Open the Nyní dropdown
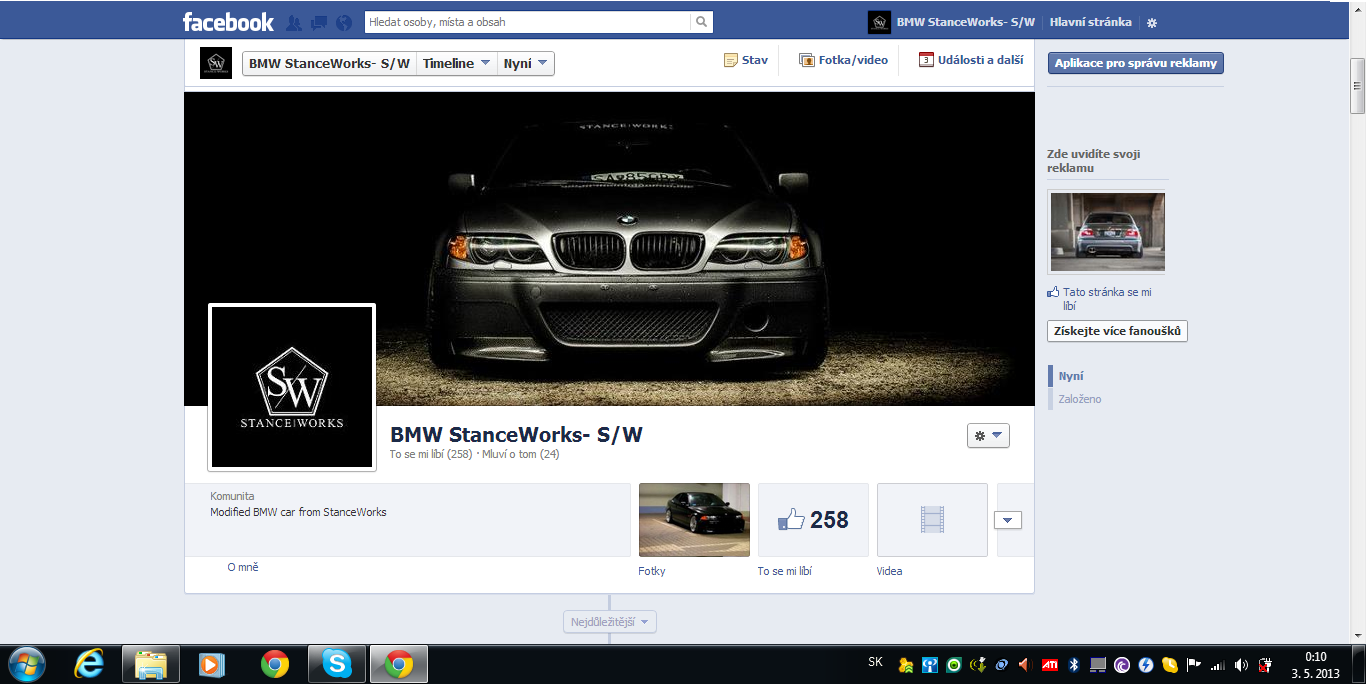Viewport: 1366px width, 684px height. tap(526, 64)
